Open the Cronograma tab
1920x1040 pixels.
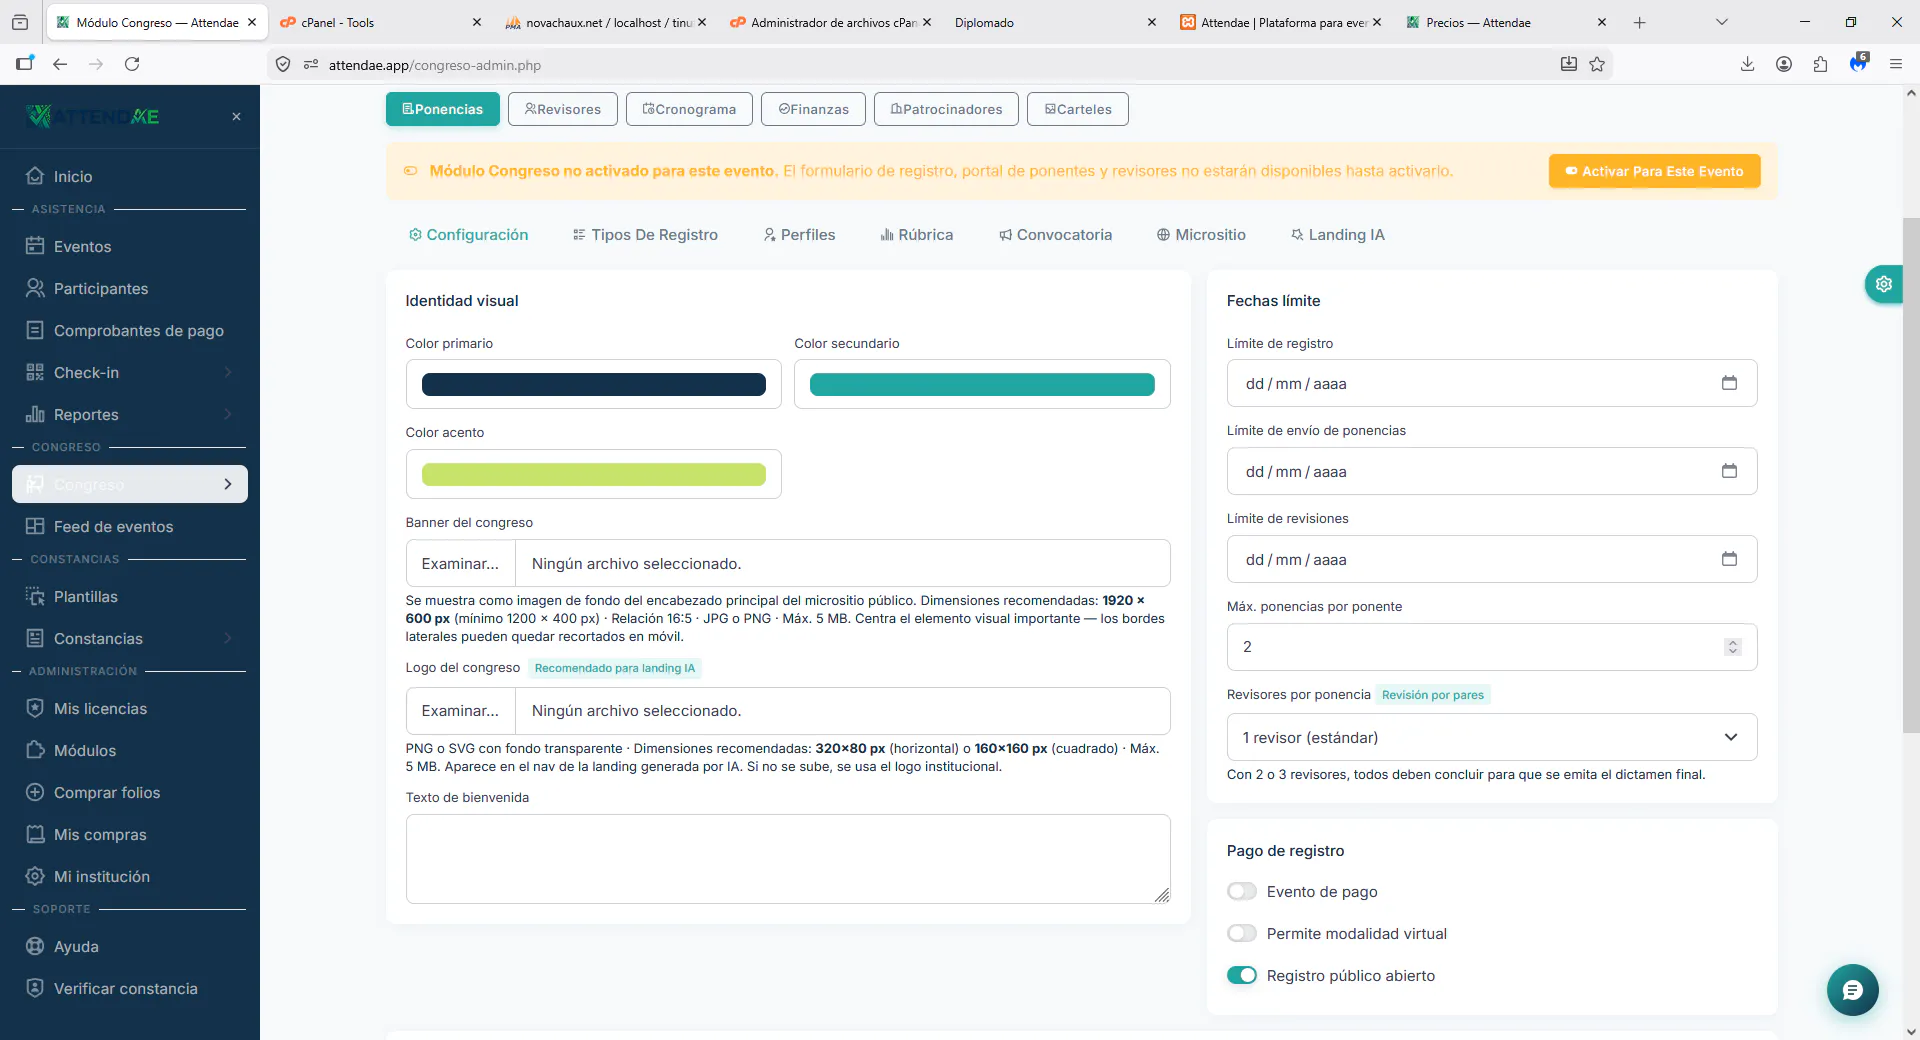[x=689, y=109]
